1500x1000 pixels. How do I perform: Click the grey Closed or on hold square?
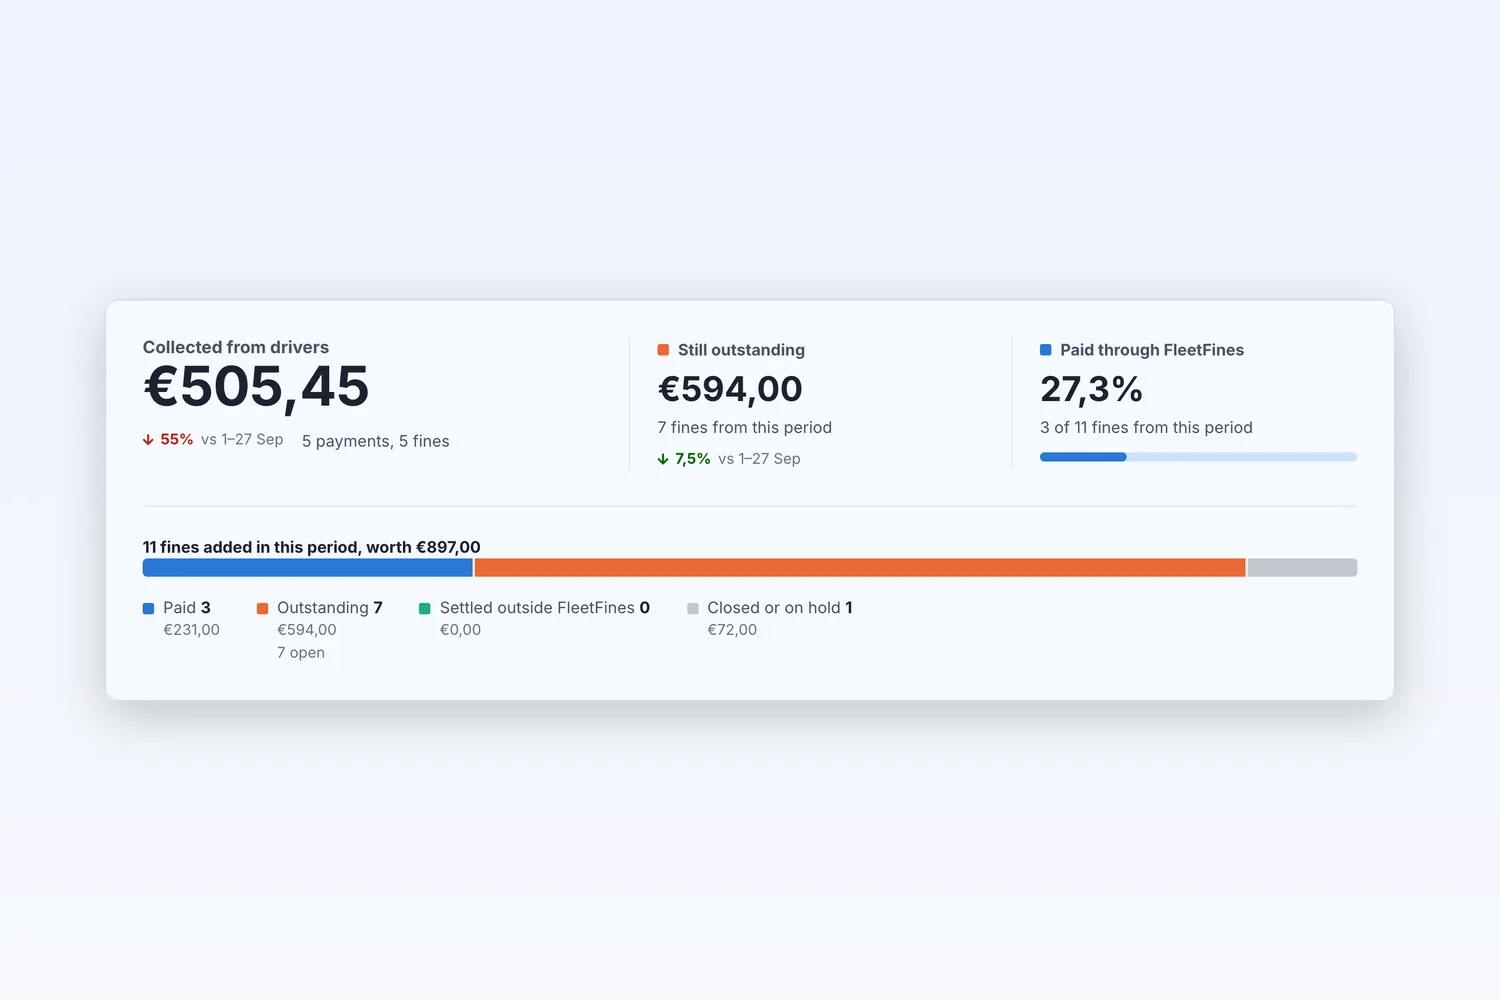[693, 608]
